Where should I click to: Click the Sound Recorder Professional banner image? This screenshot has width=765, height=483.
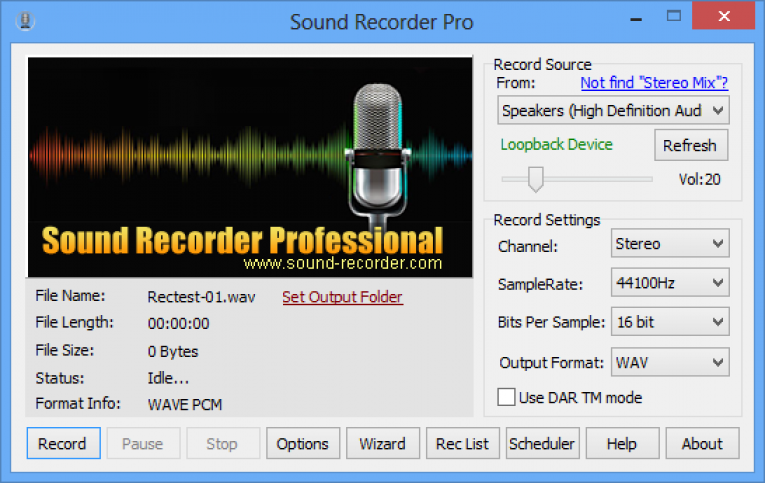(x=250, y=167)
